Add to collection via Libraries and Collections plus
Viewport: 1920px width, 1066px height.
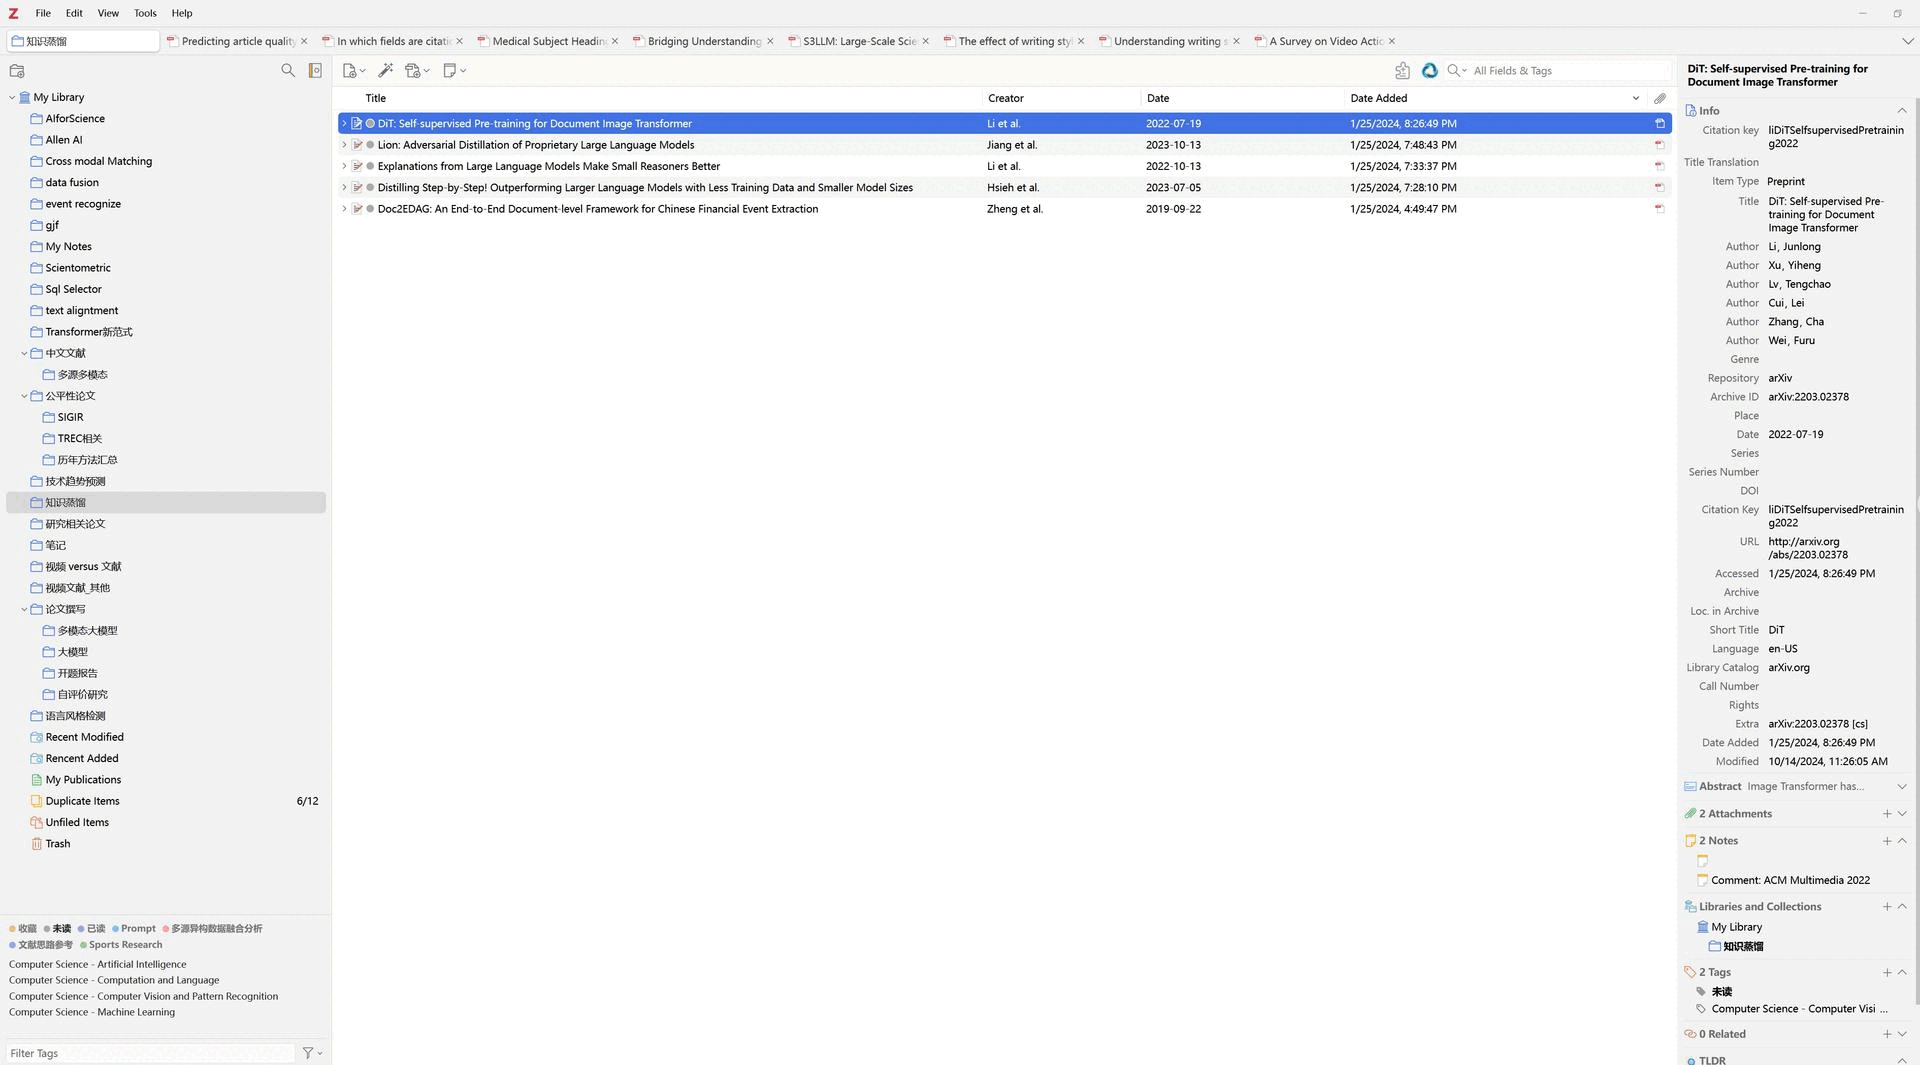tap(1887, 908)
